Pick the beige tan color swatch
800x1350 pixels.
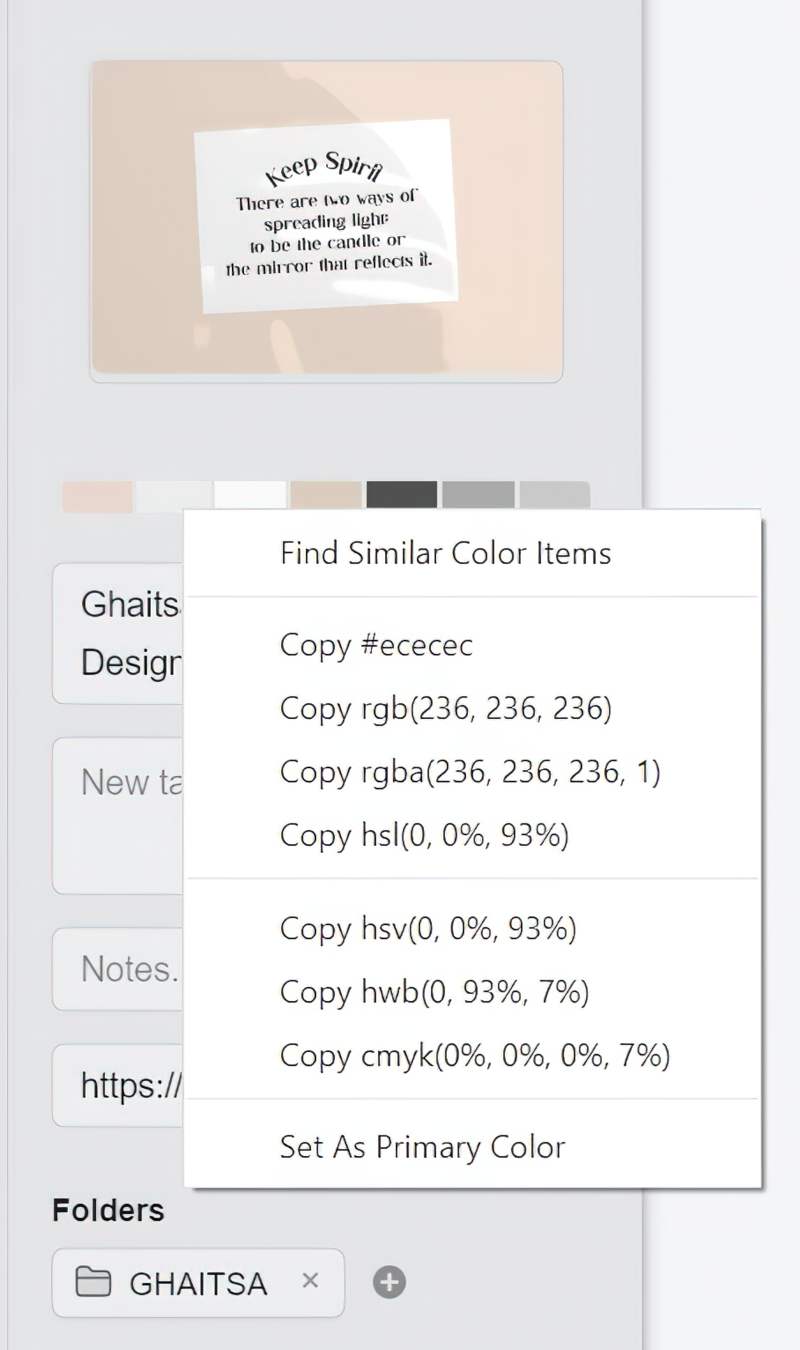coord(325,495)
